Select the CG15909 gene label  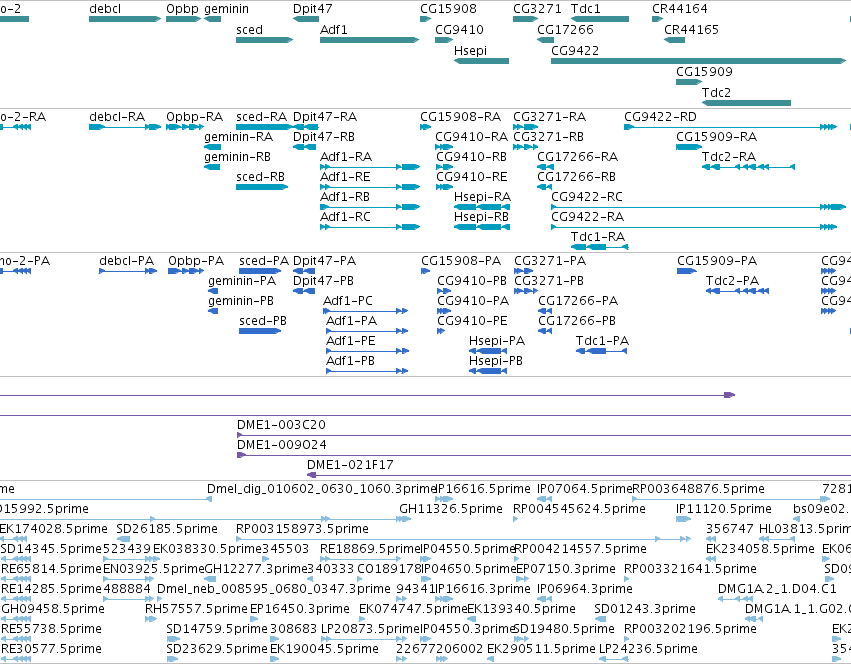tap(704, 72)
